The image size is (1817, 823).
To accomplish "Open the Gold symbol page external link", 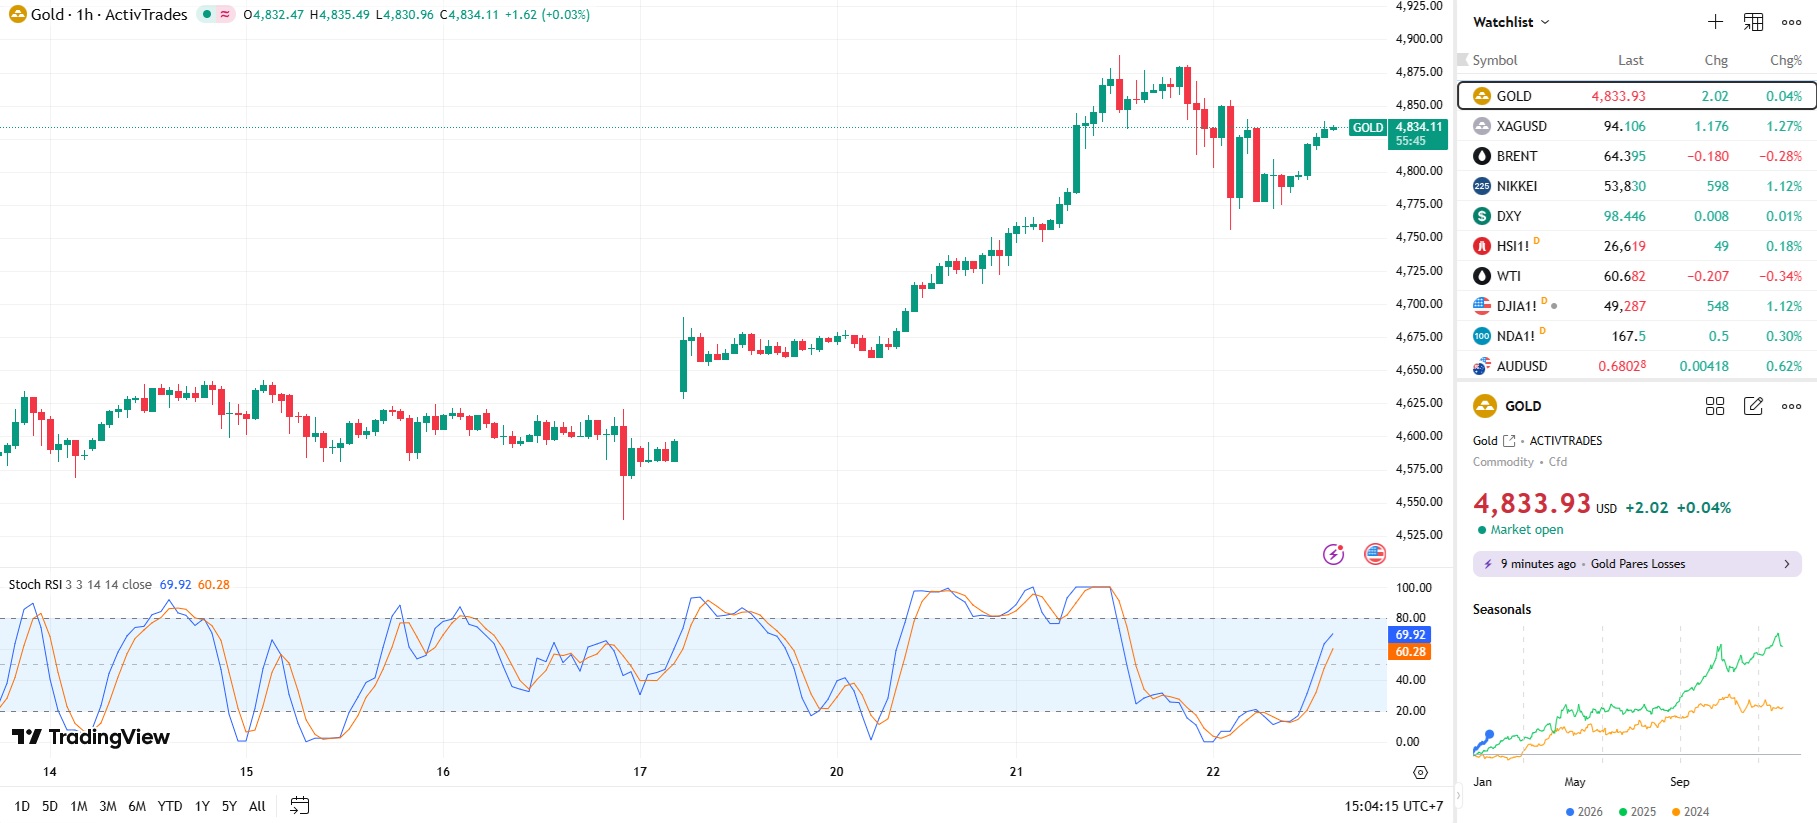I will pos(1509,441).
